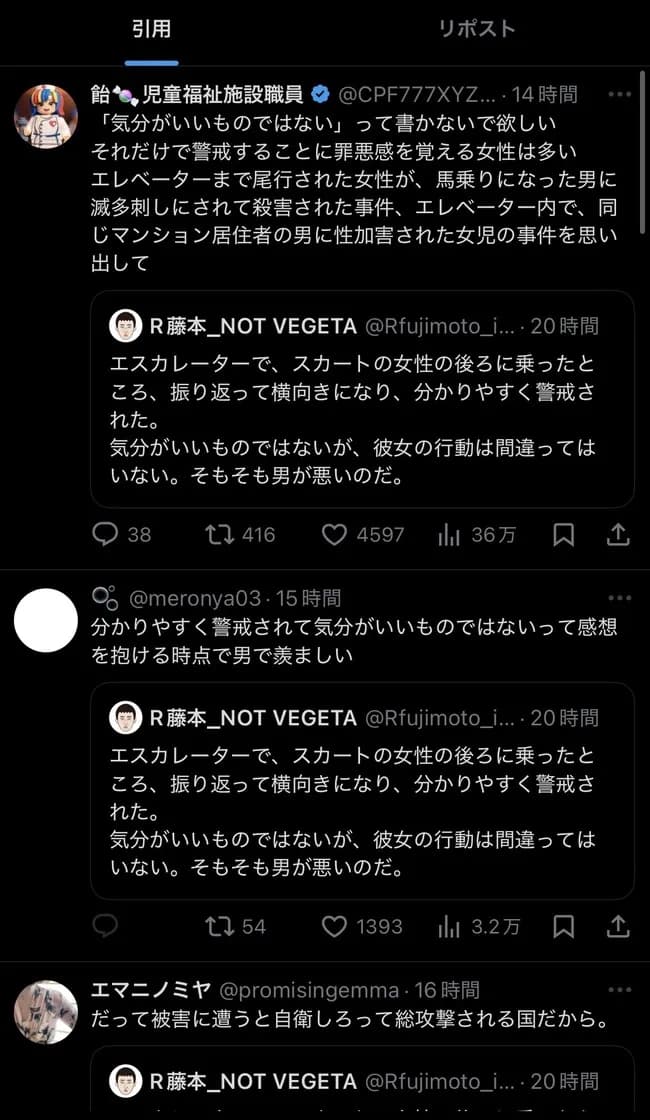Click the share icon on meronya03's tweet
The image size is (650, 1120).
click(x=618, y=926)
